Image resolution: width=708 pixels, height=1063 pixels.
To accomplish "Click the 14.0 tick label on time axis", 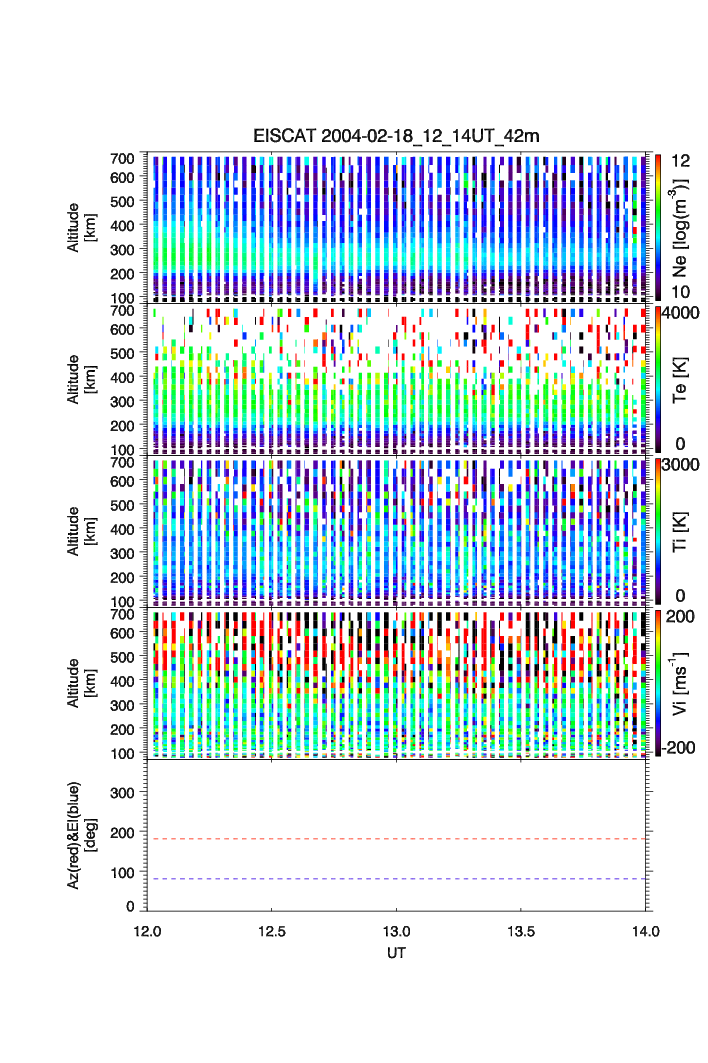I will coord(647,930).
